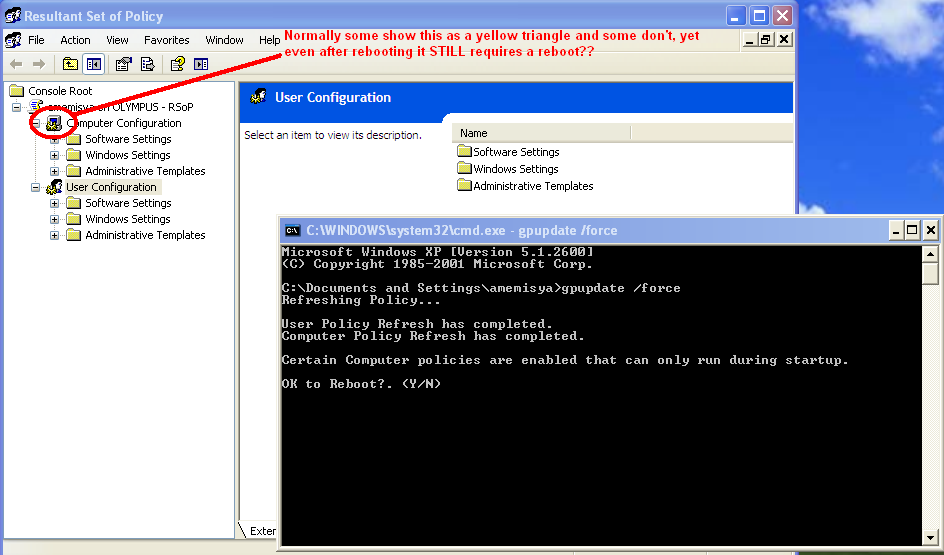The image size is (944, 555).
Task: Maximize the Resultant Set of Policy window
Action: pyautogui.click(x=759, y=16)
